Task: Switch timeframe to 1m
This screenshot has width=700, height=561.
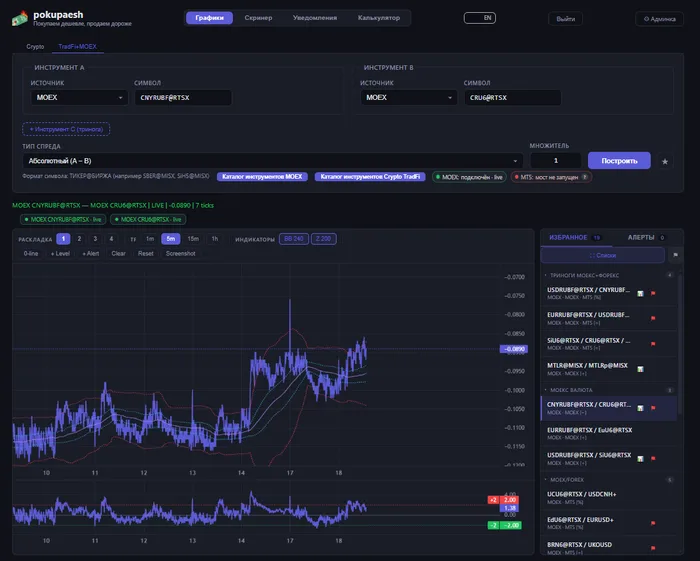Action: 150,239
